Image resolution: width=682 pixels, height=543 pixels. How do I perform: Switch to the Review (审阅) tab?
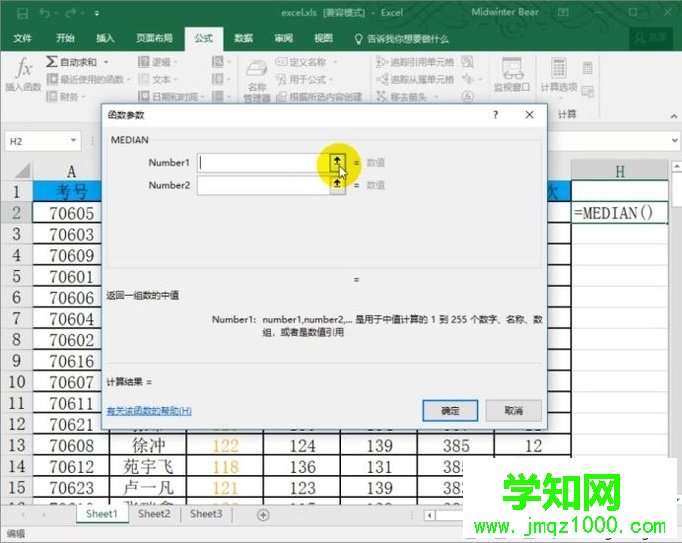[283, 38]
